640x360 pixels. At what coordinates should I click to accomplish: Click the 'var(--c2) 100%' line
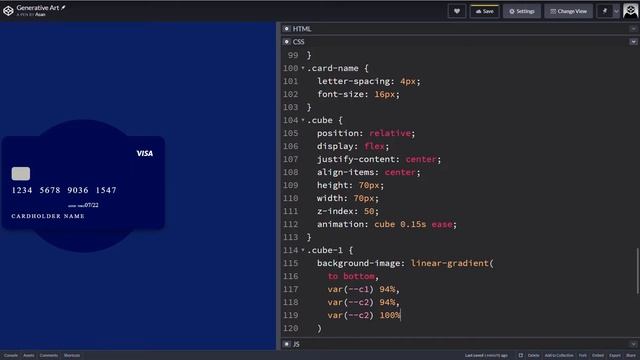click(x=364, y=315)
